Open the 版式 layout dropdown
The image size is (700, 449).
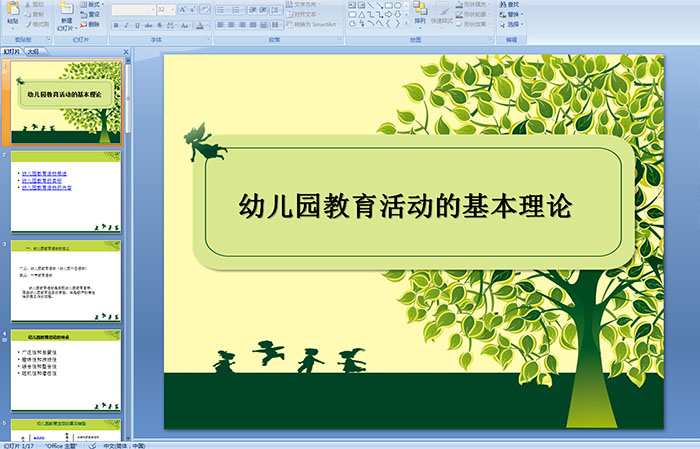click(x=92, y=4)
